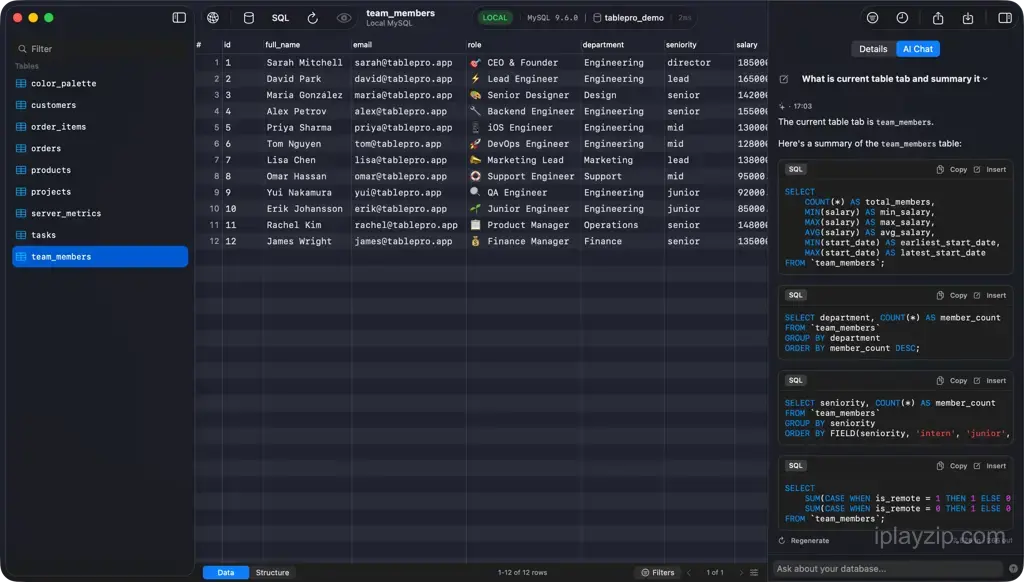The image size is (1024, 582).
Task: Open the database cylinder icon in toolbar
Action: pos(249,18)
